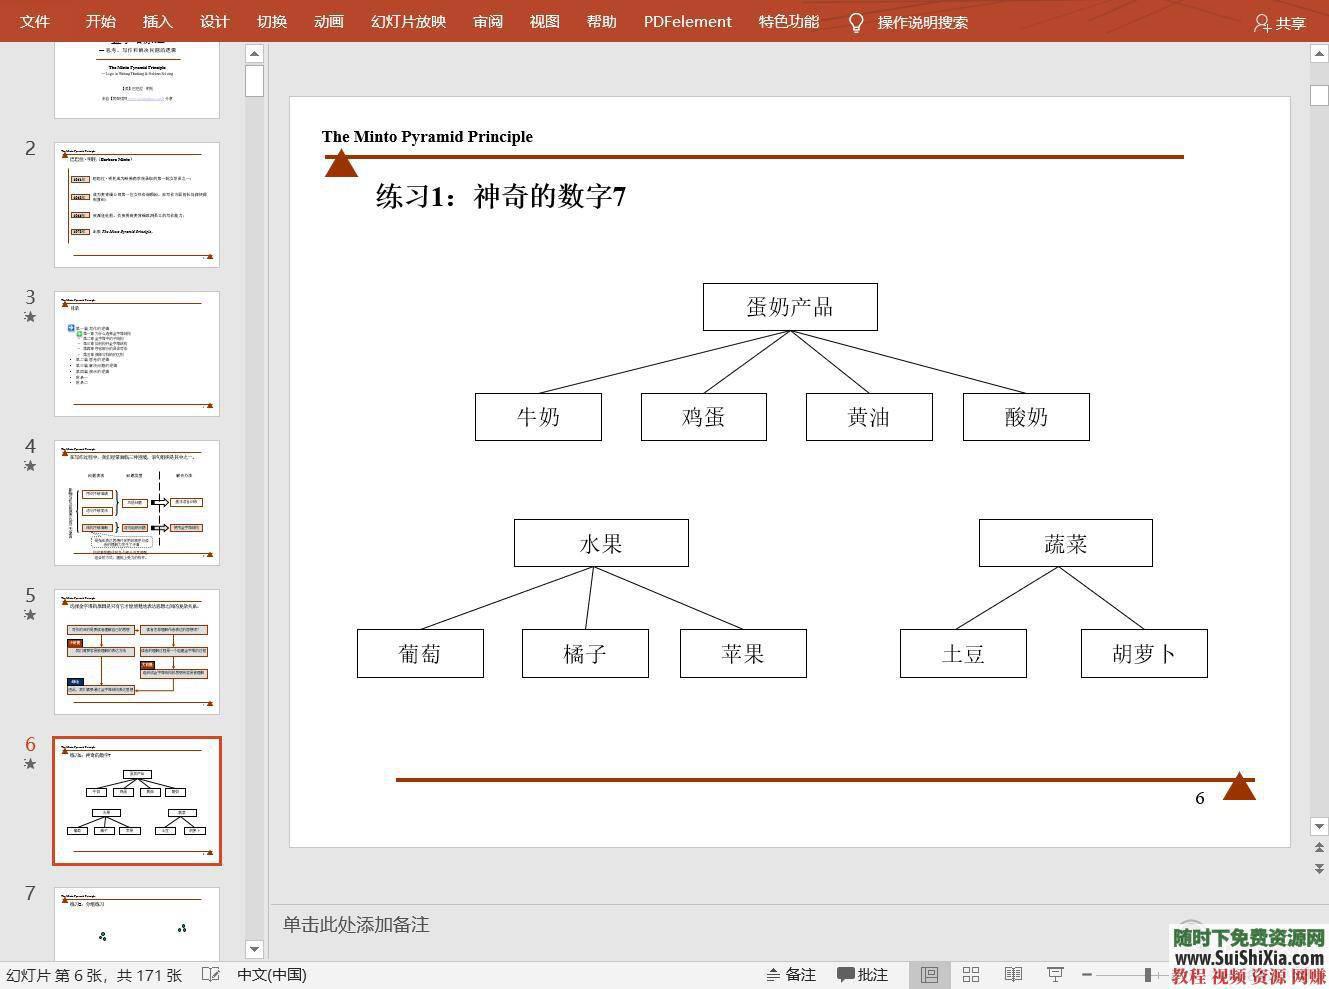The image size is (1329, 989).
Task: Open the PDFelement ribbon tab
Action: tap(687, 21)
